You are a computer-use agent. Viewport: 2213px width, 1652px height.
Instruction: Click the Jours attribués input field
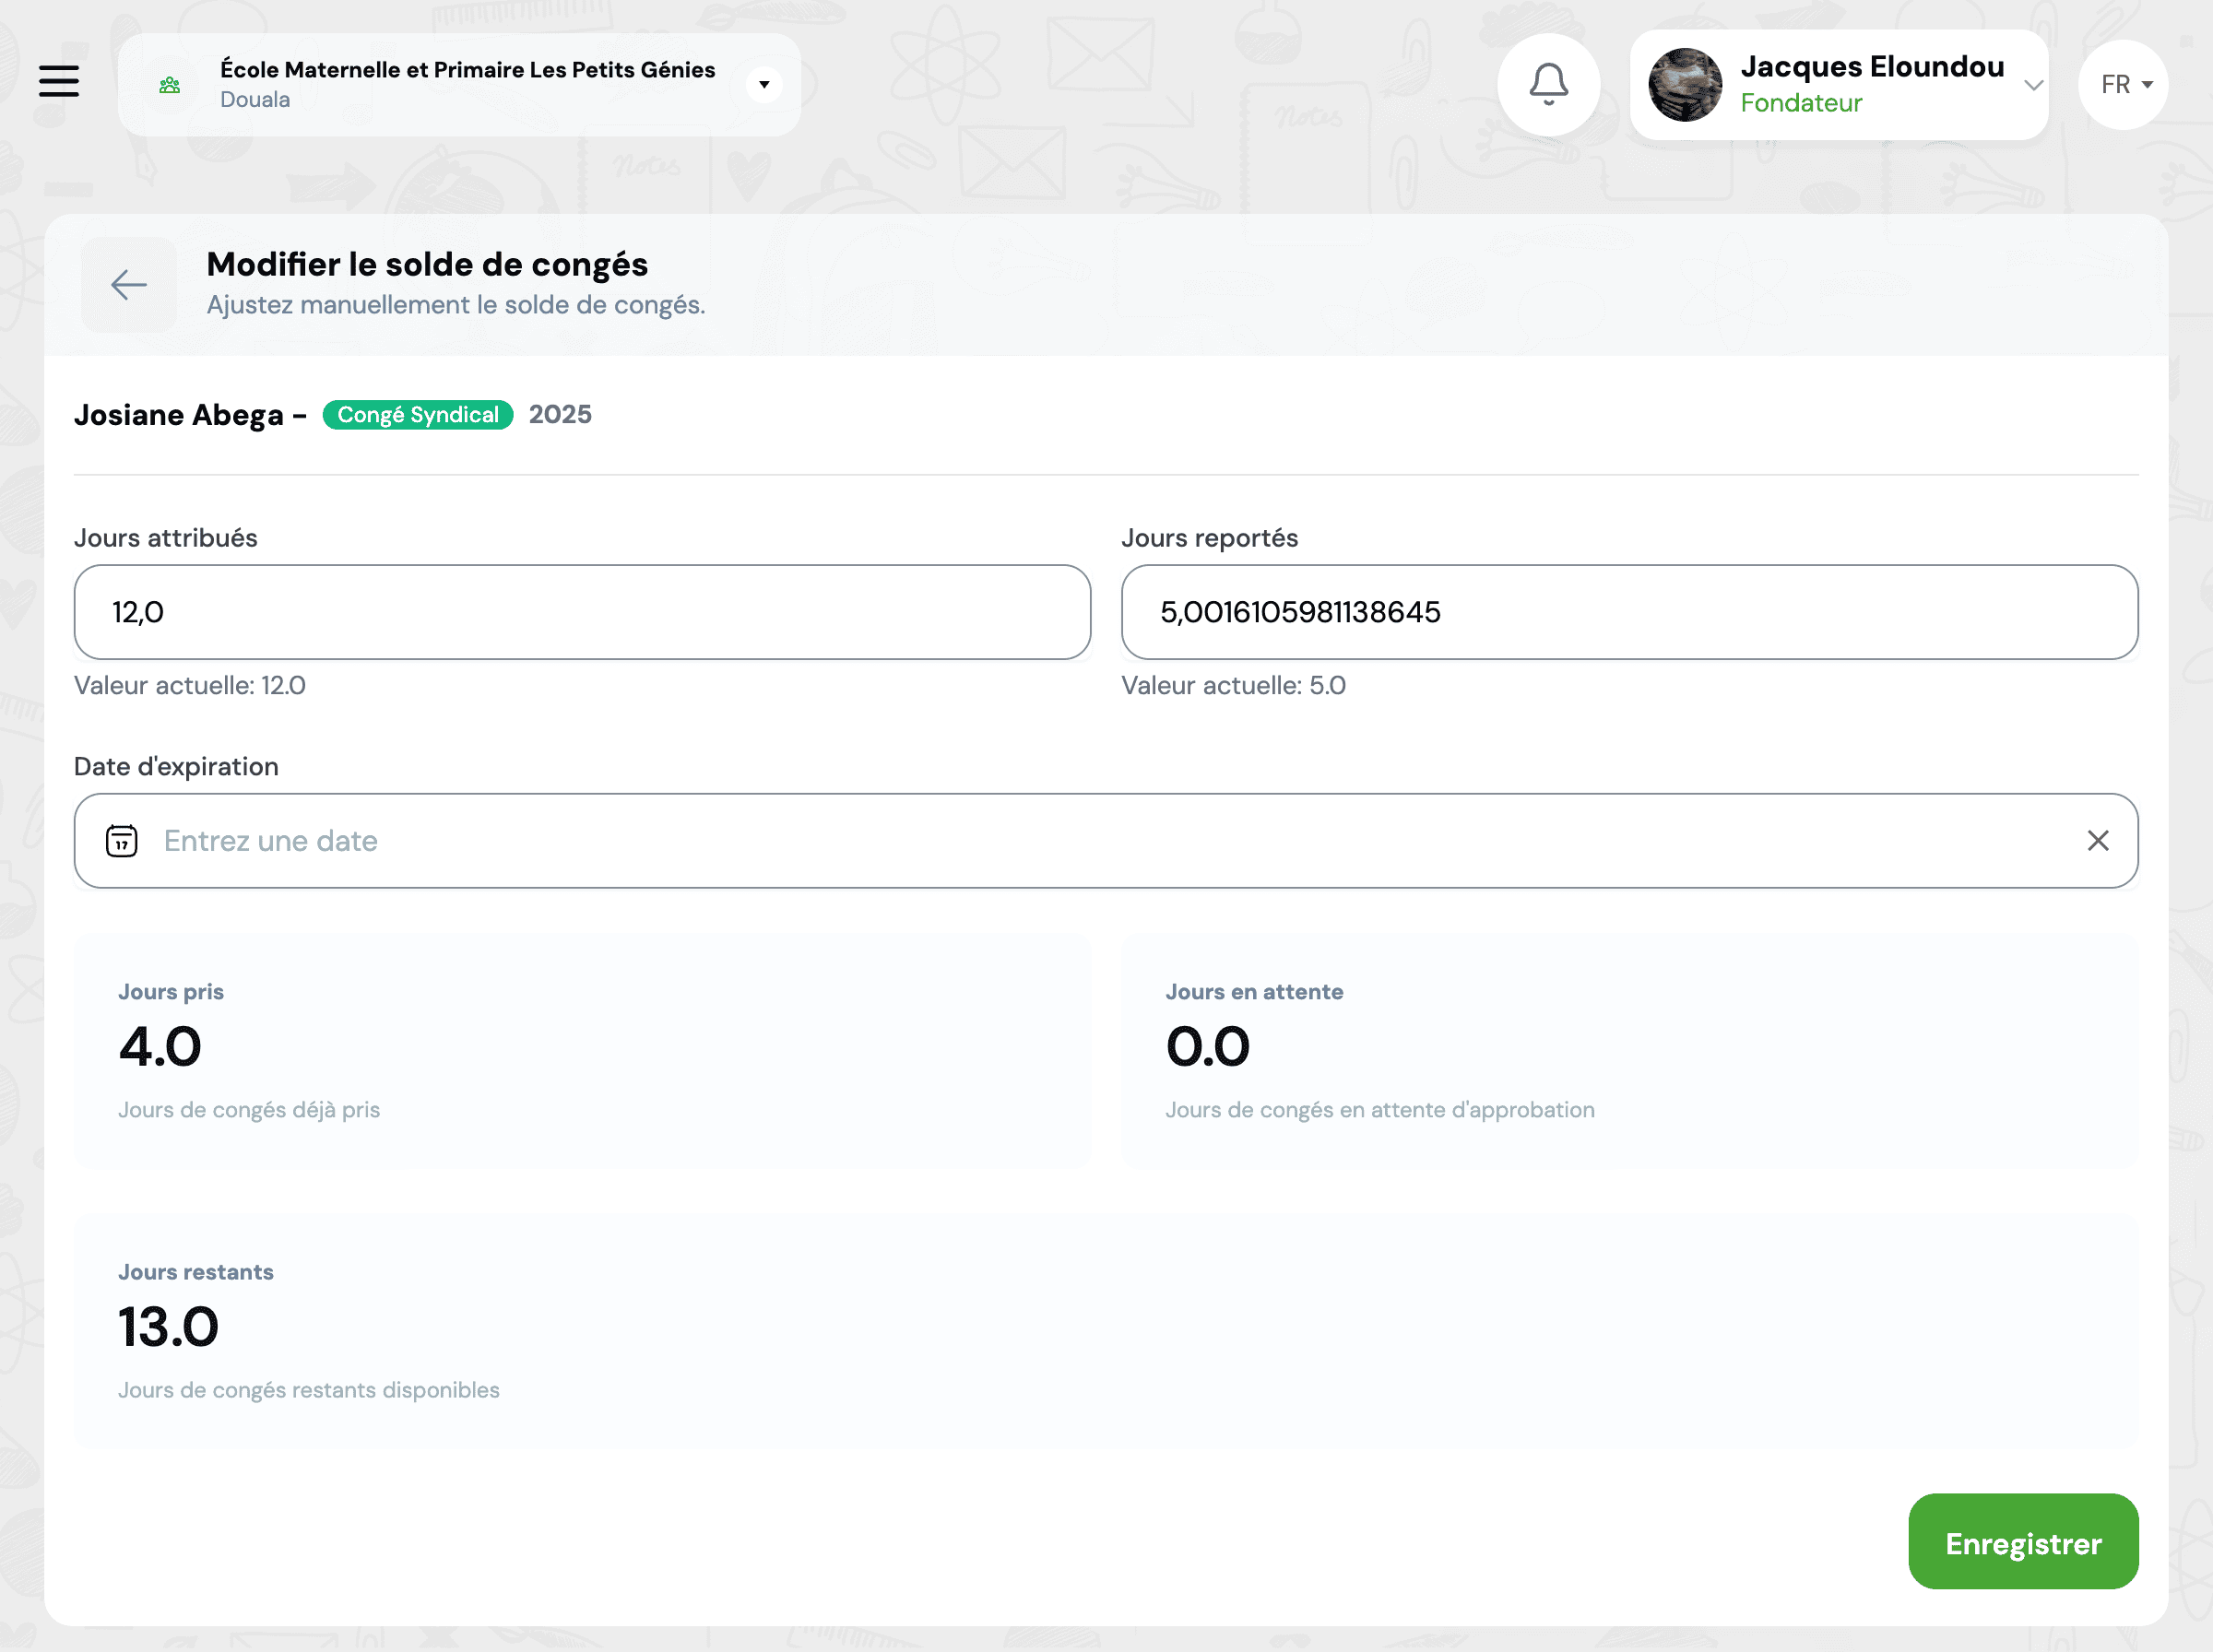point(582,612)
